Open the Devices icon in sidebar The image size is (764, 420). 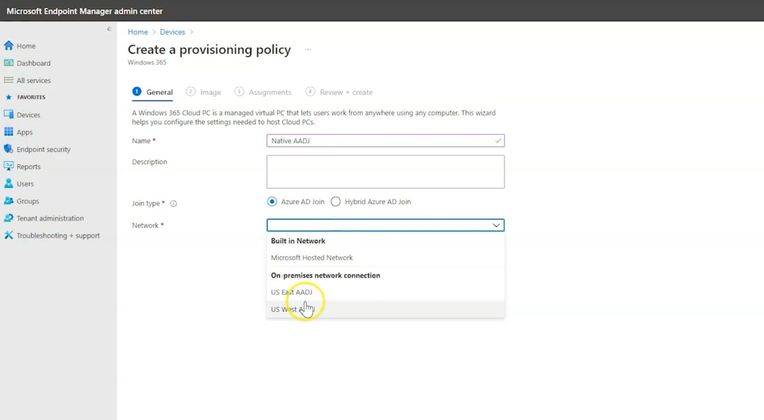point(8,115)
